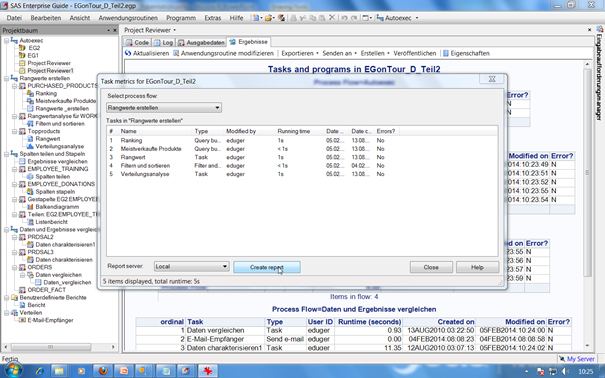Open the Report server Local dropdown
Screen dimensions: 605x378
click(191, 267)
